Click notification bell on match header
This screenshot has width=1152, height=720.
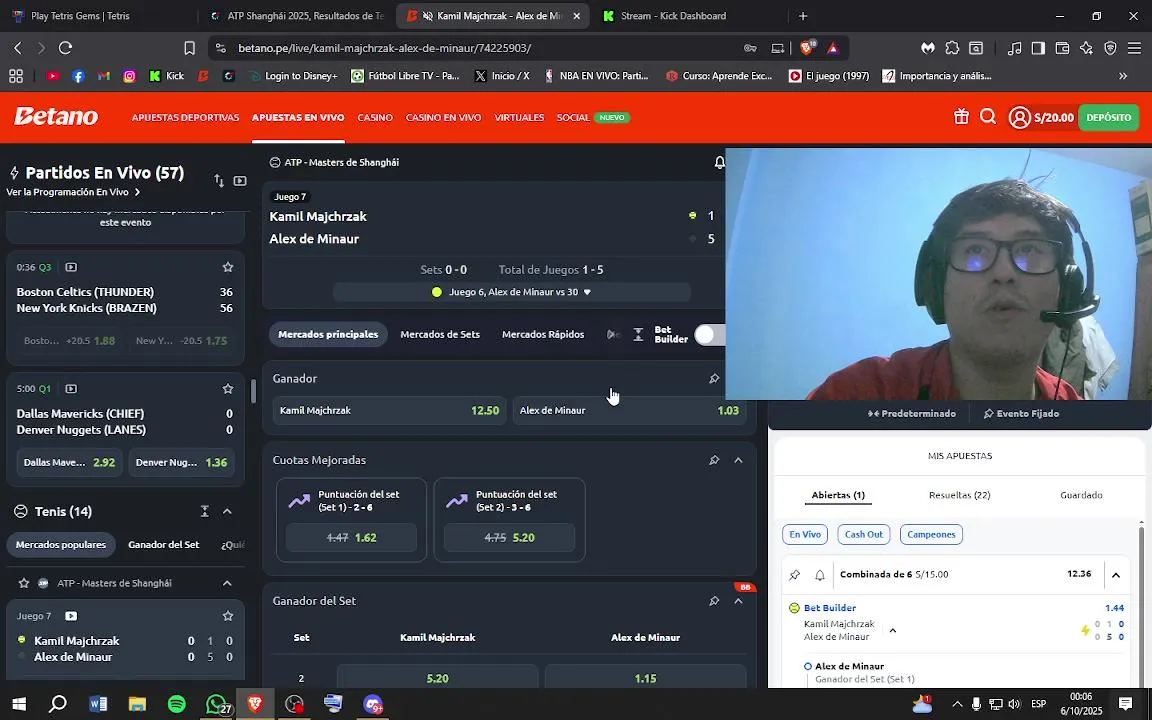click(719, 162)
